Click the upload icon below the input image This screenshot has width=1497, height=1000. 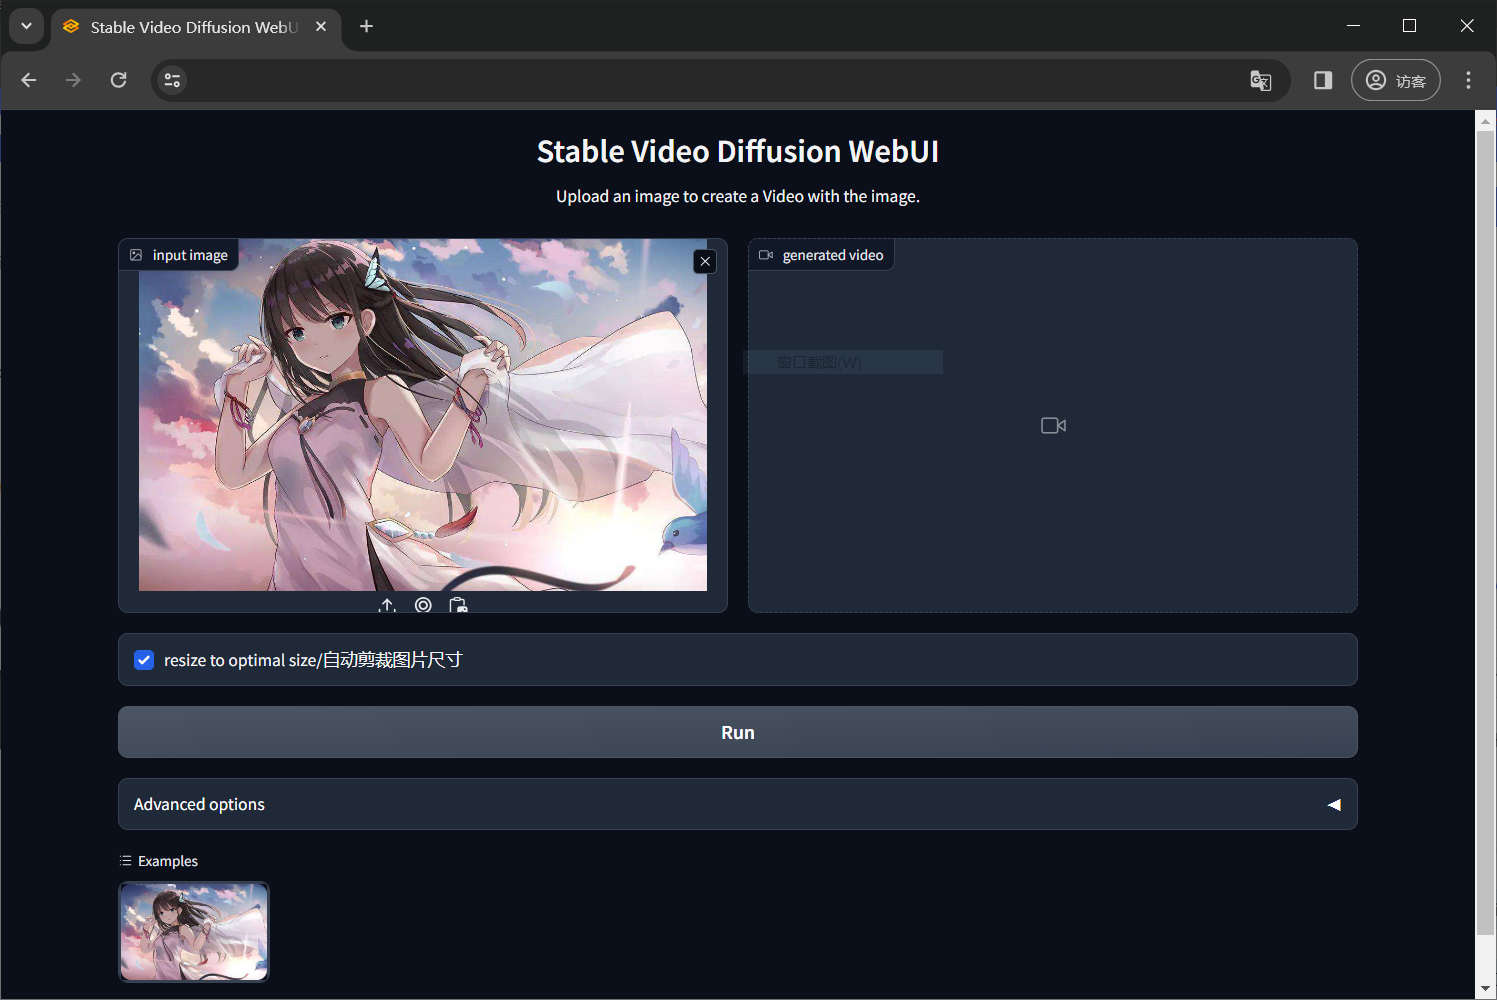[388, 605]
